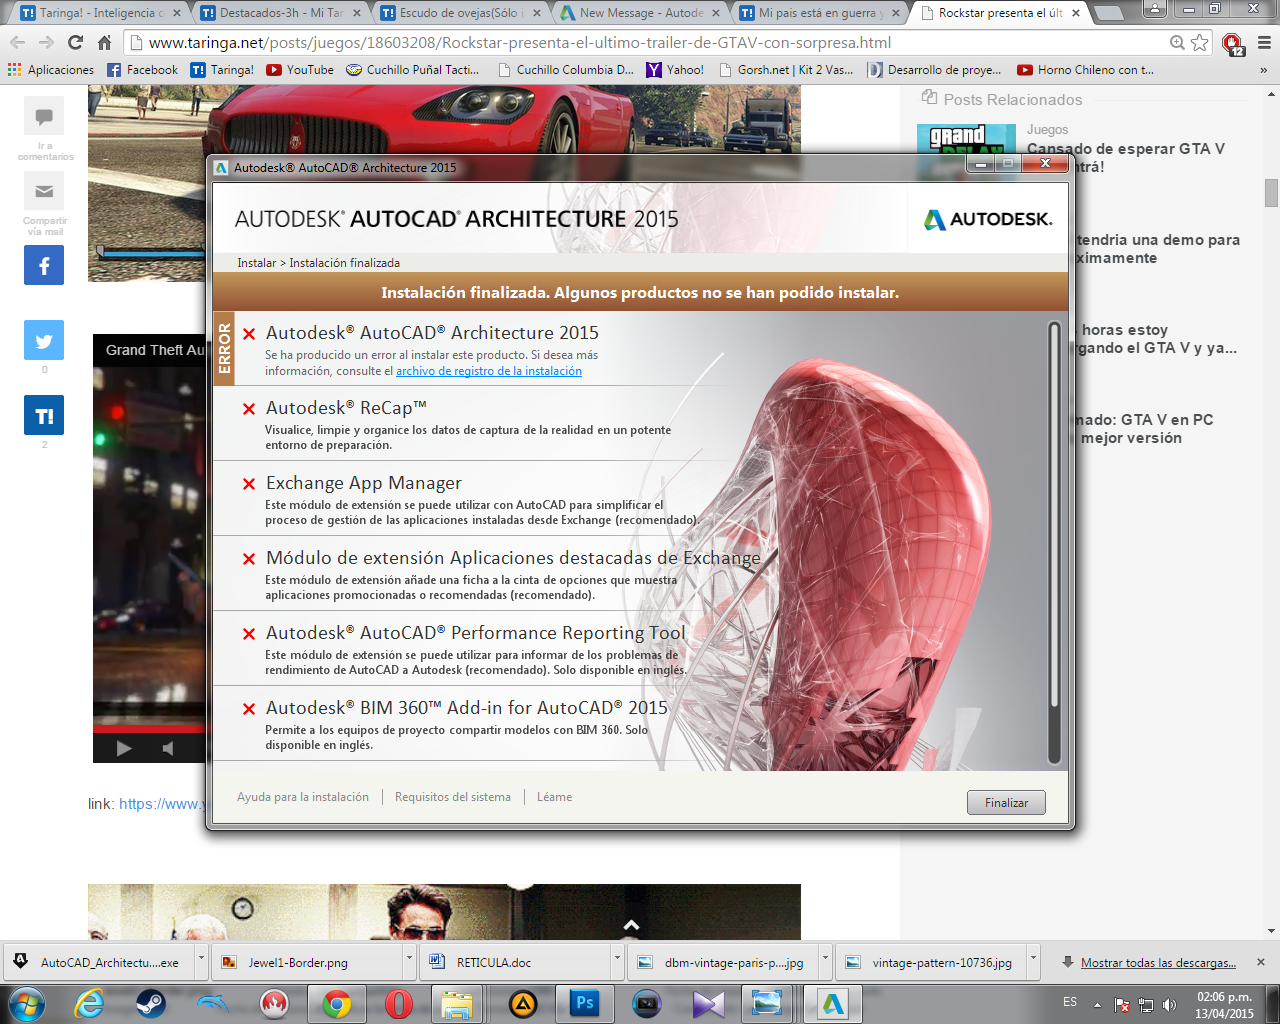
Task: Open Yahoo! bookmark
Action: pos(675,70)
